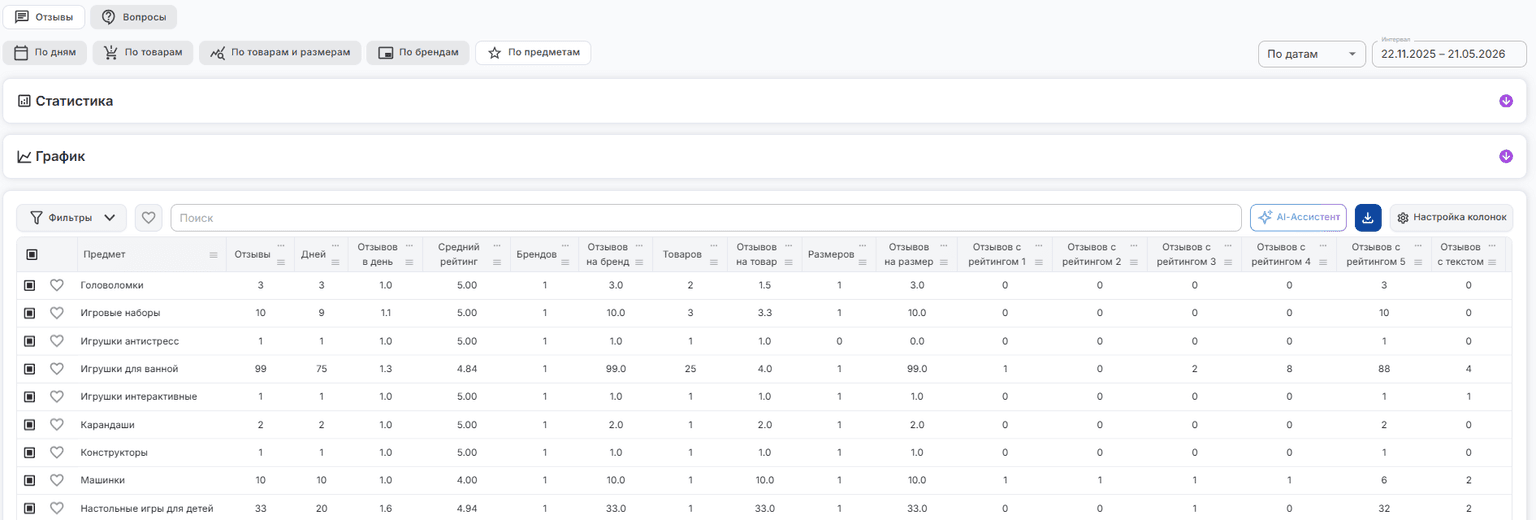The height and width of the screenshot is (520, 1536).
Task: Add Головоломки row to favorites via heart
Action: coord(57,285)
